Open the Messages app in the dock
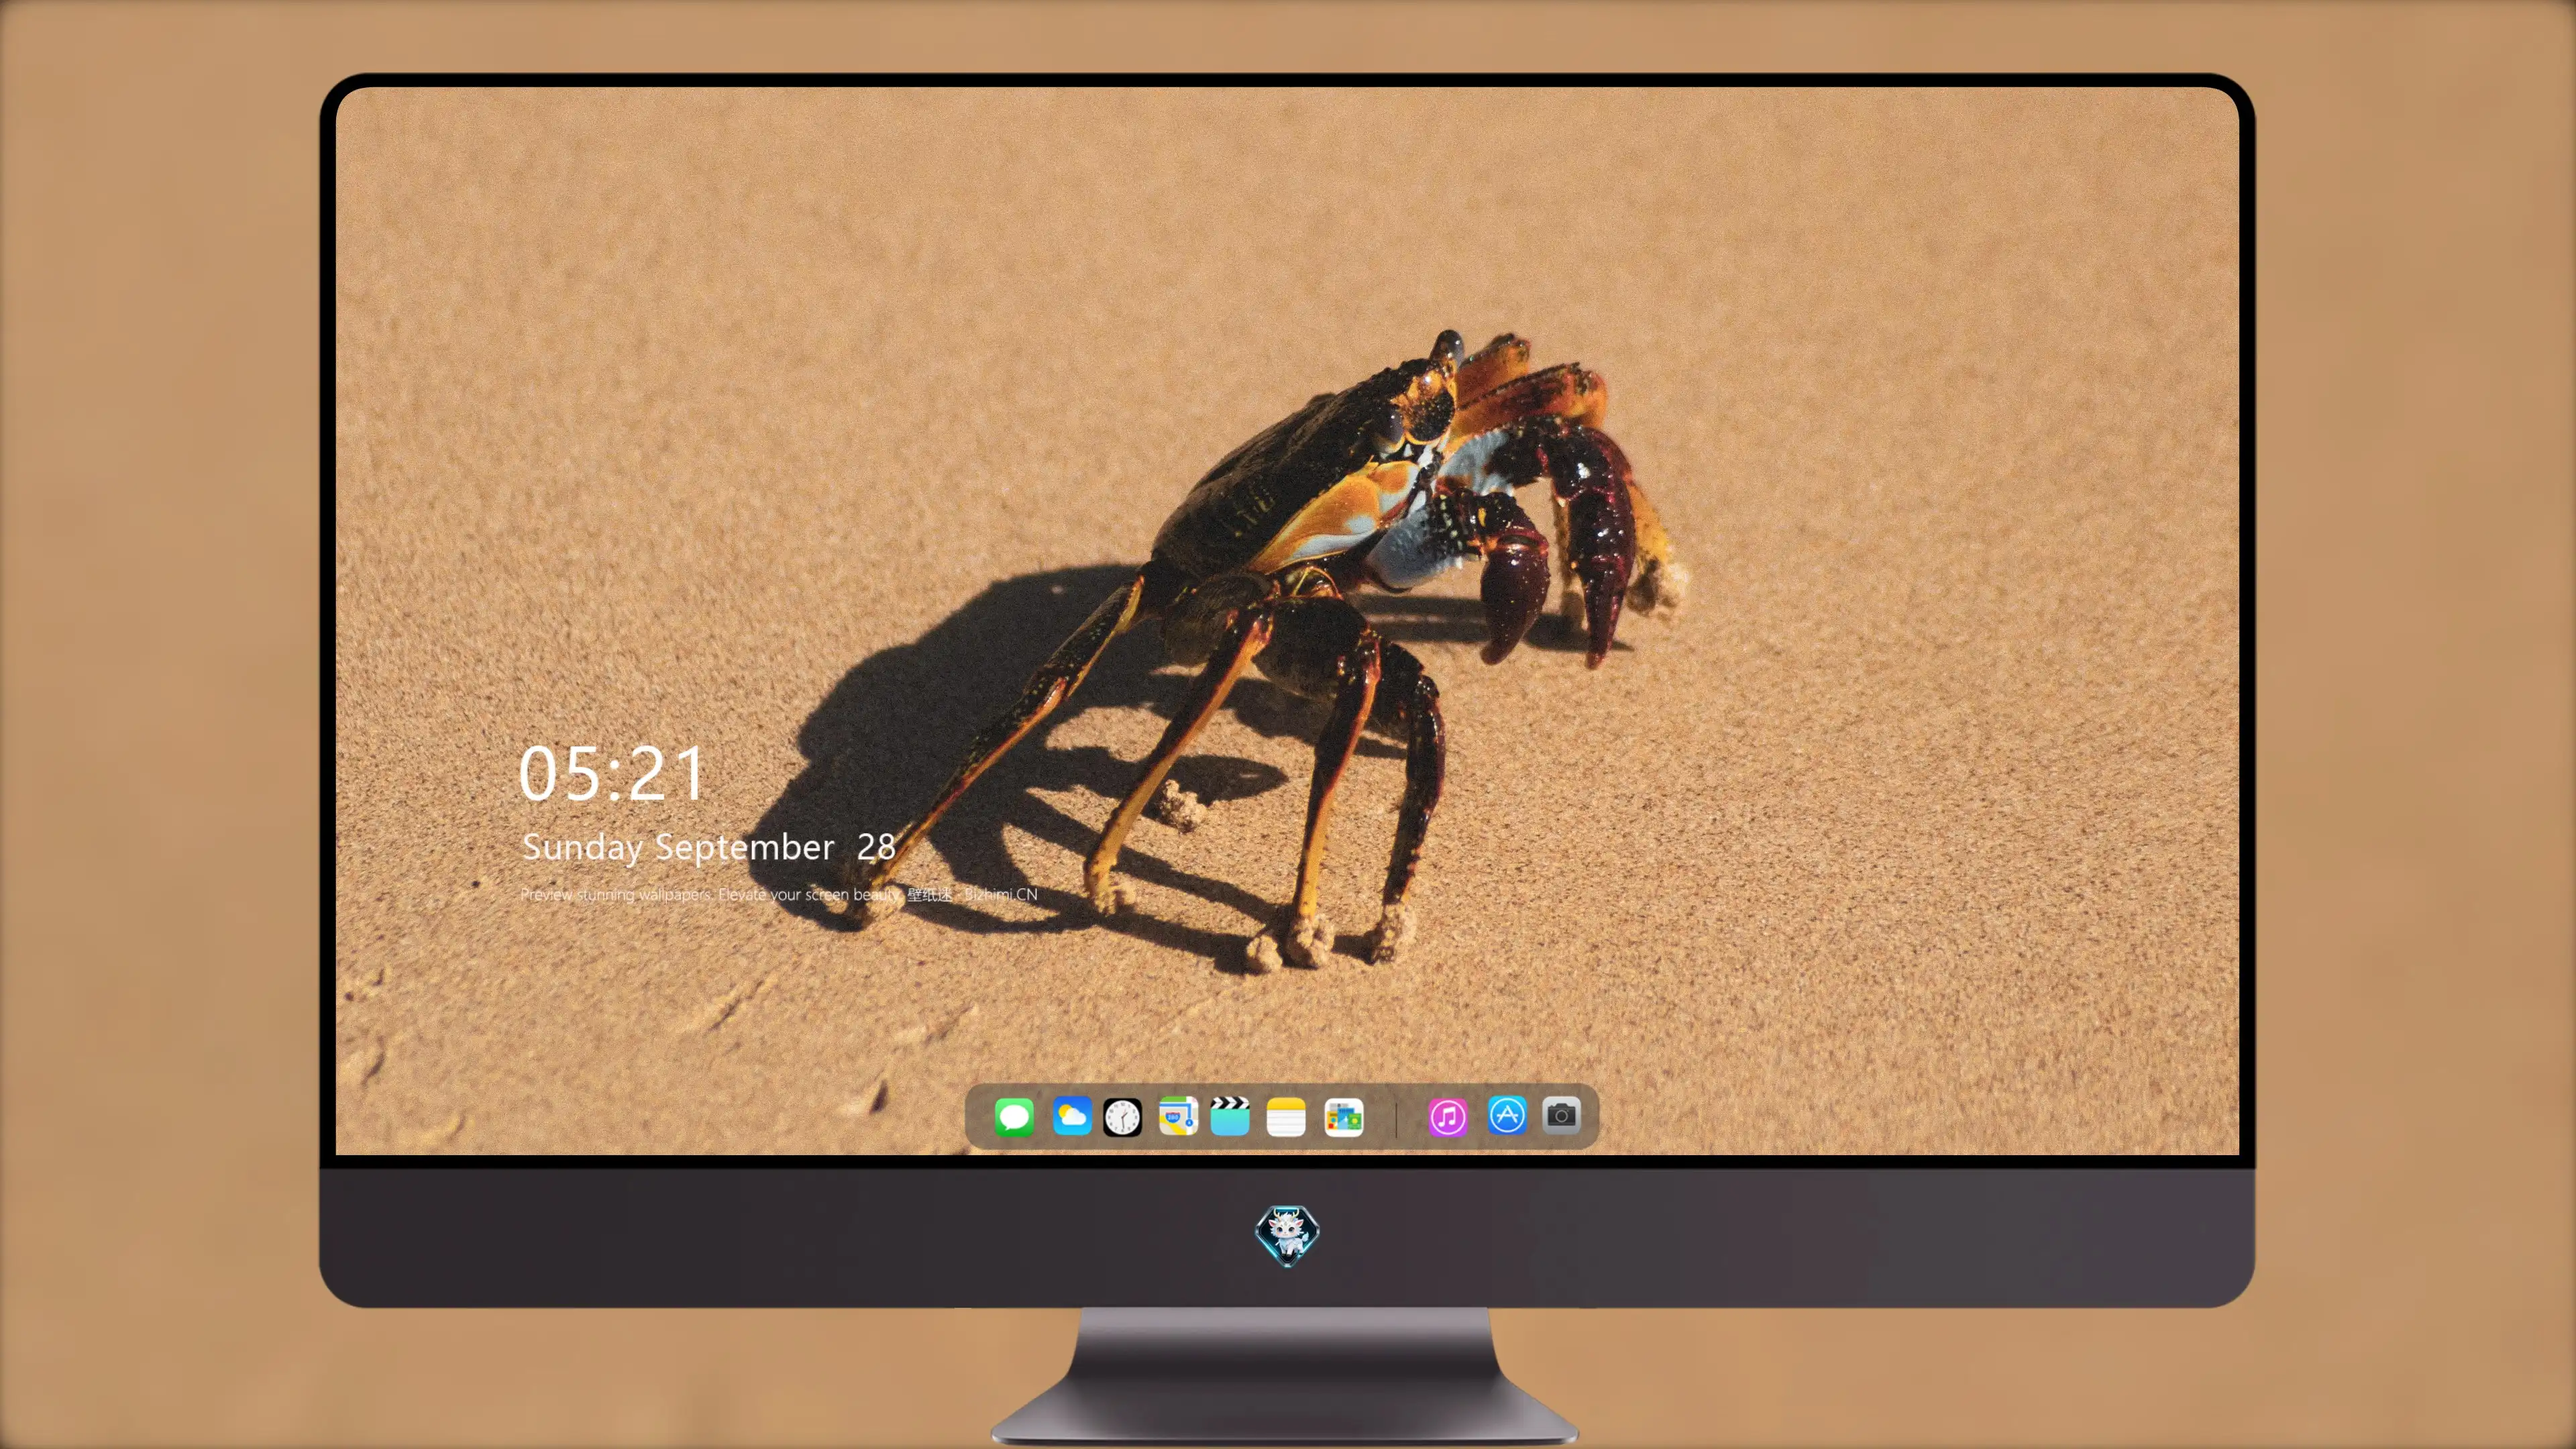The width and height of the screenshot is (2576, 1449). 1014,1116
